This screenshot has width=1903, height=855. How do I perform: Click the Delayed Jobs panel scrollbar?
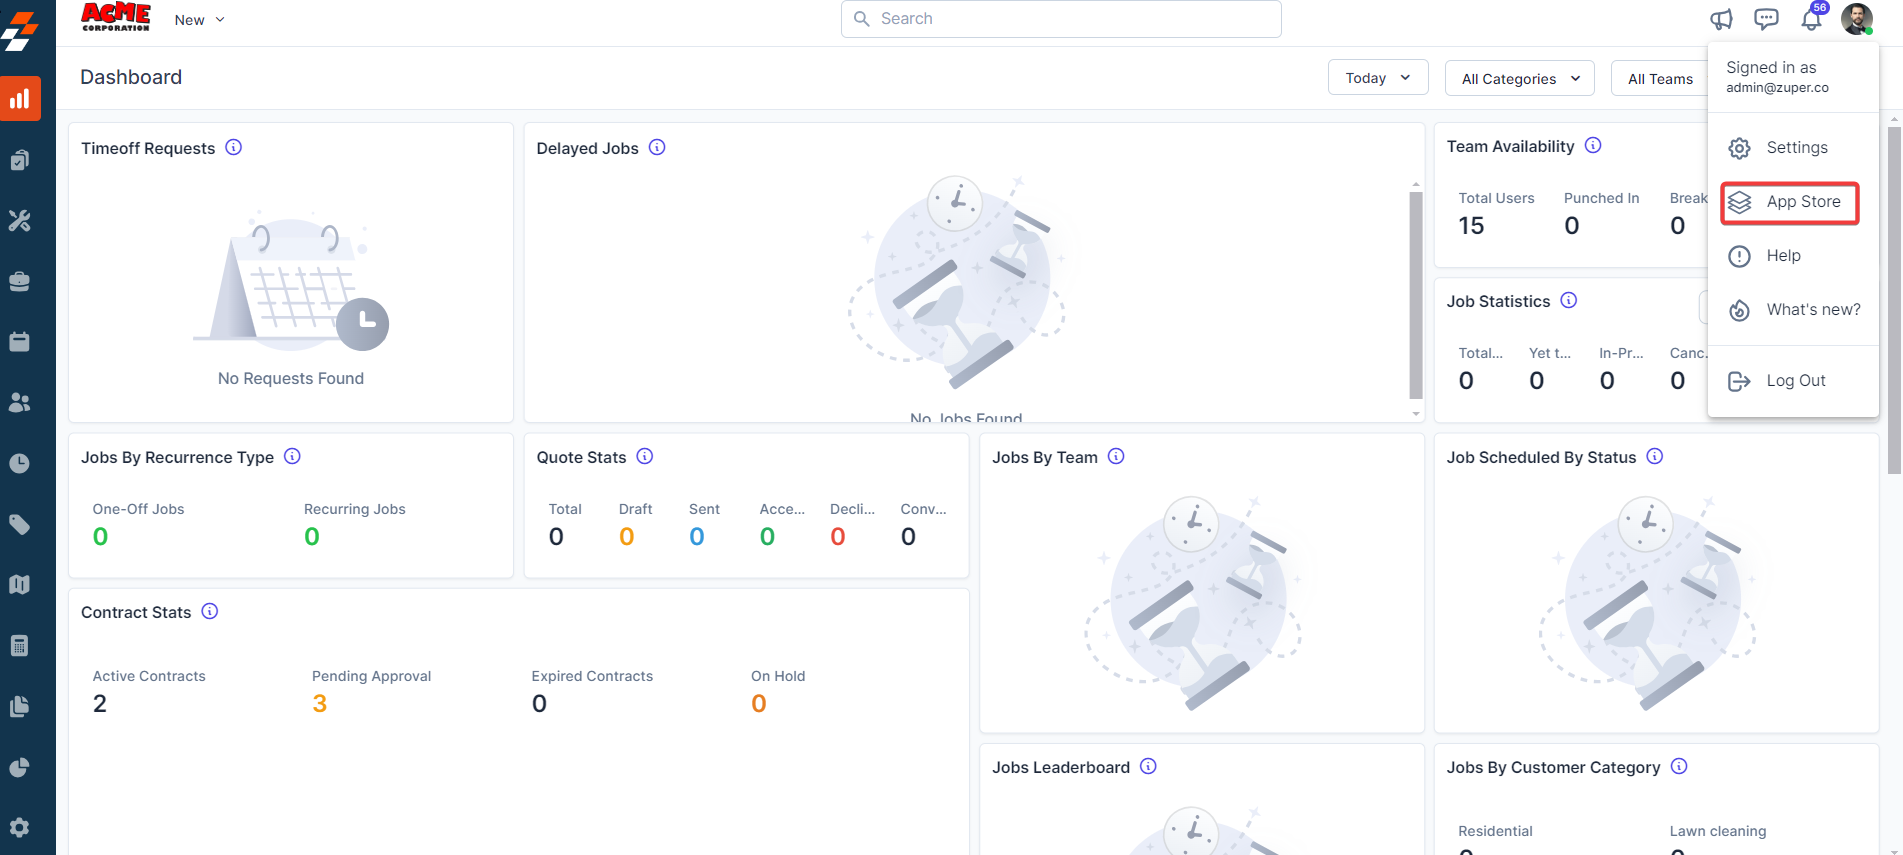click(x=1415, y=295)
